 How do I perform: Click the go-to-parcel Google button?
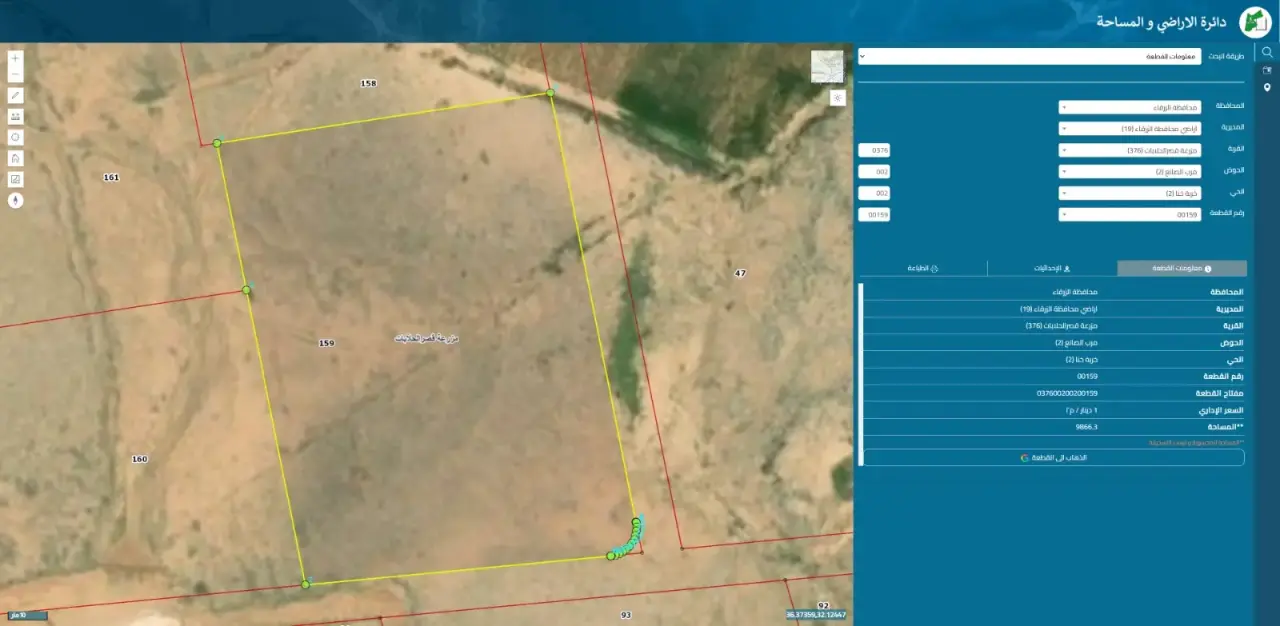coord(1054,457)
